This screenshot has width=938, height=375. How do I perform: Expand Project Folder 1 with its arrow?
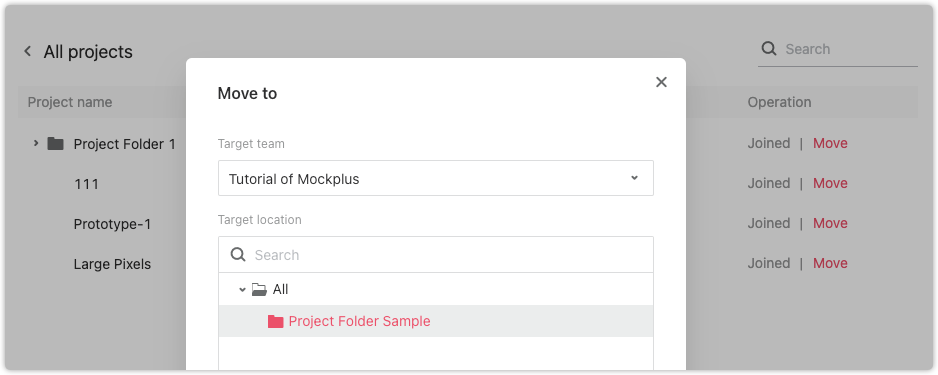(x=36, y=144)
